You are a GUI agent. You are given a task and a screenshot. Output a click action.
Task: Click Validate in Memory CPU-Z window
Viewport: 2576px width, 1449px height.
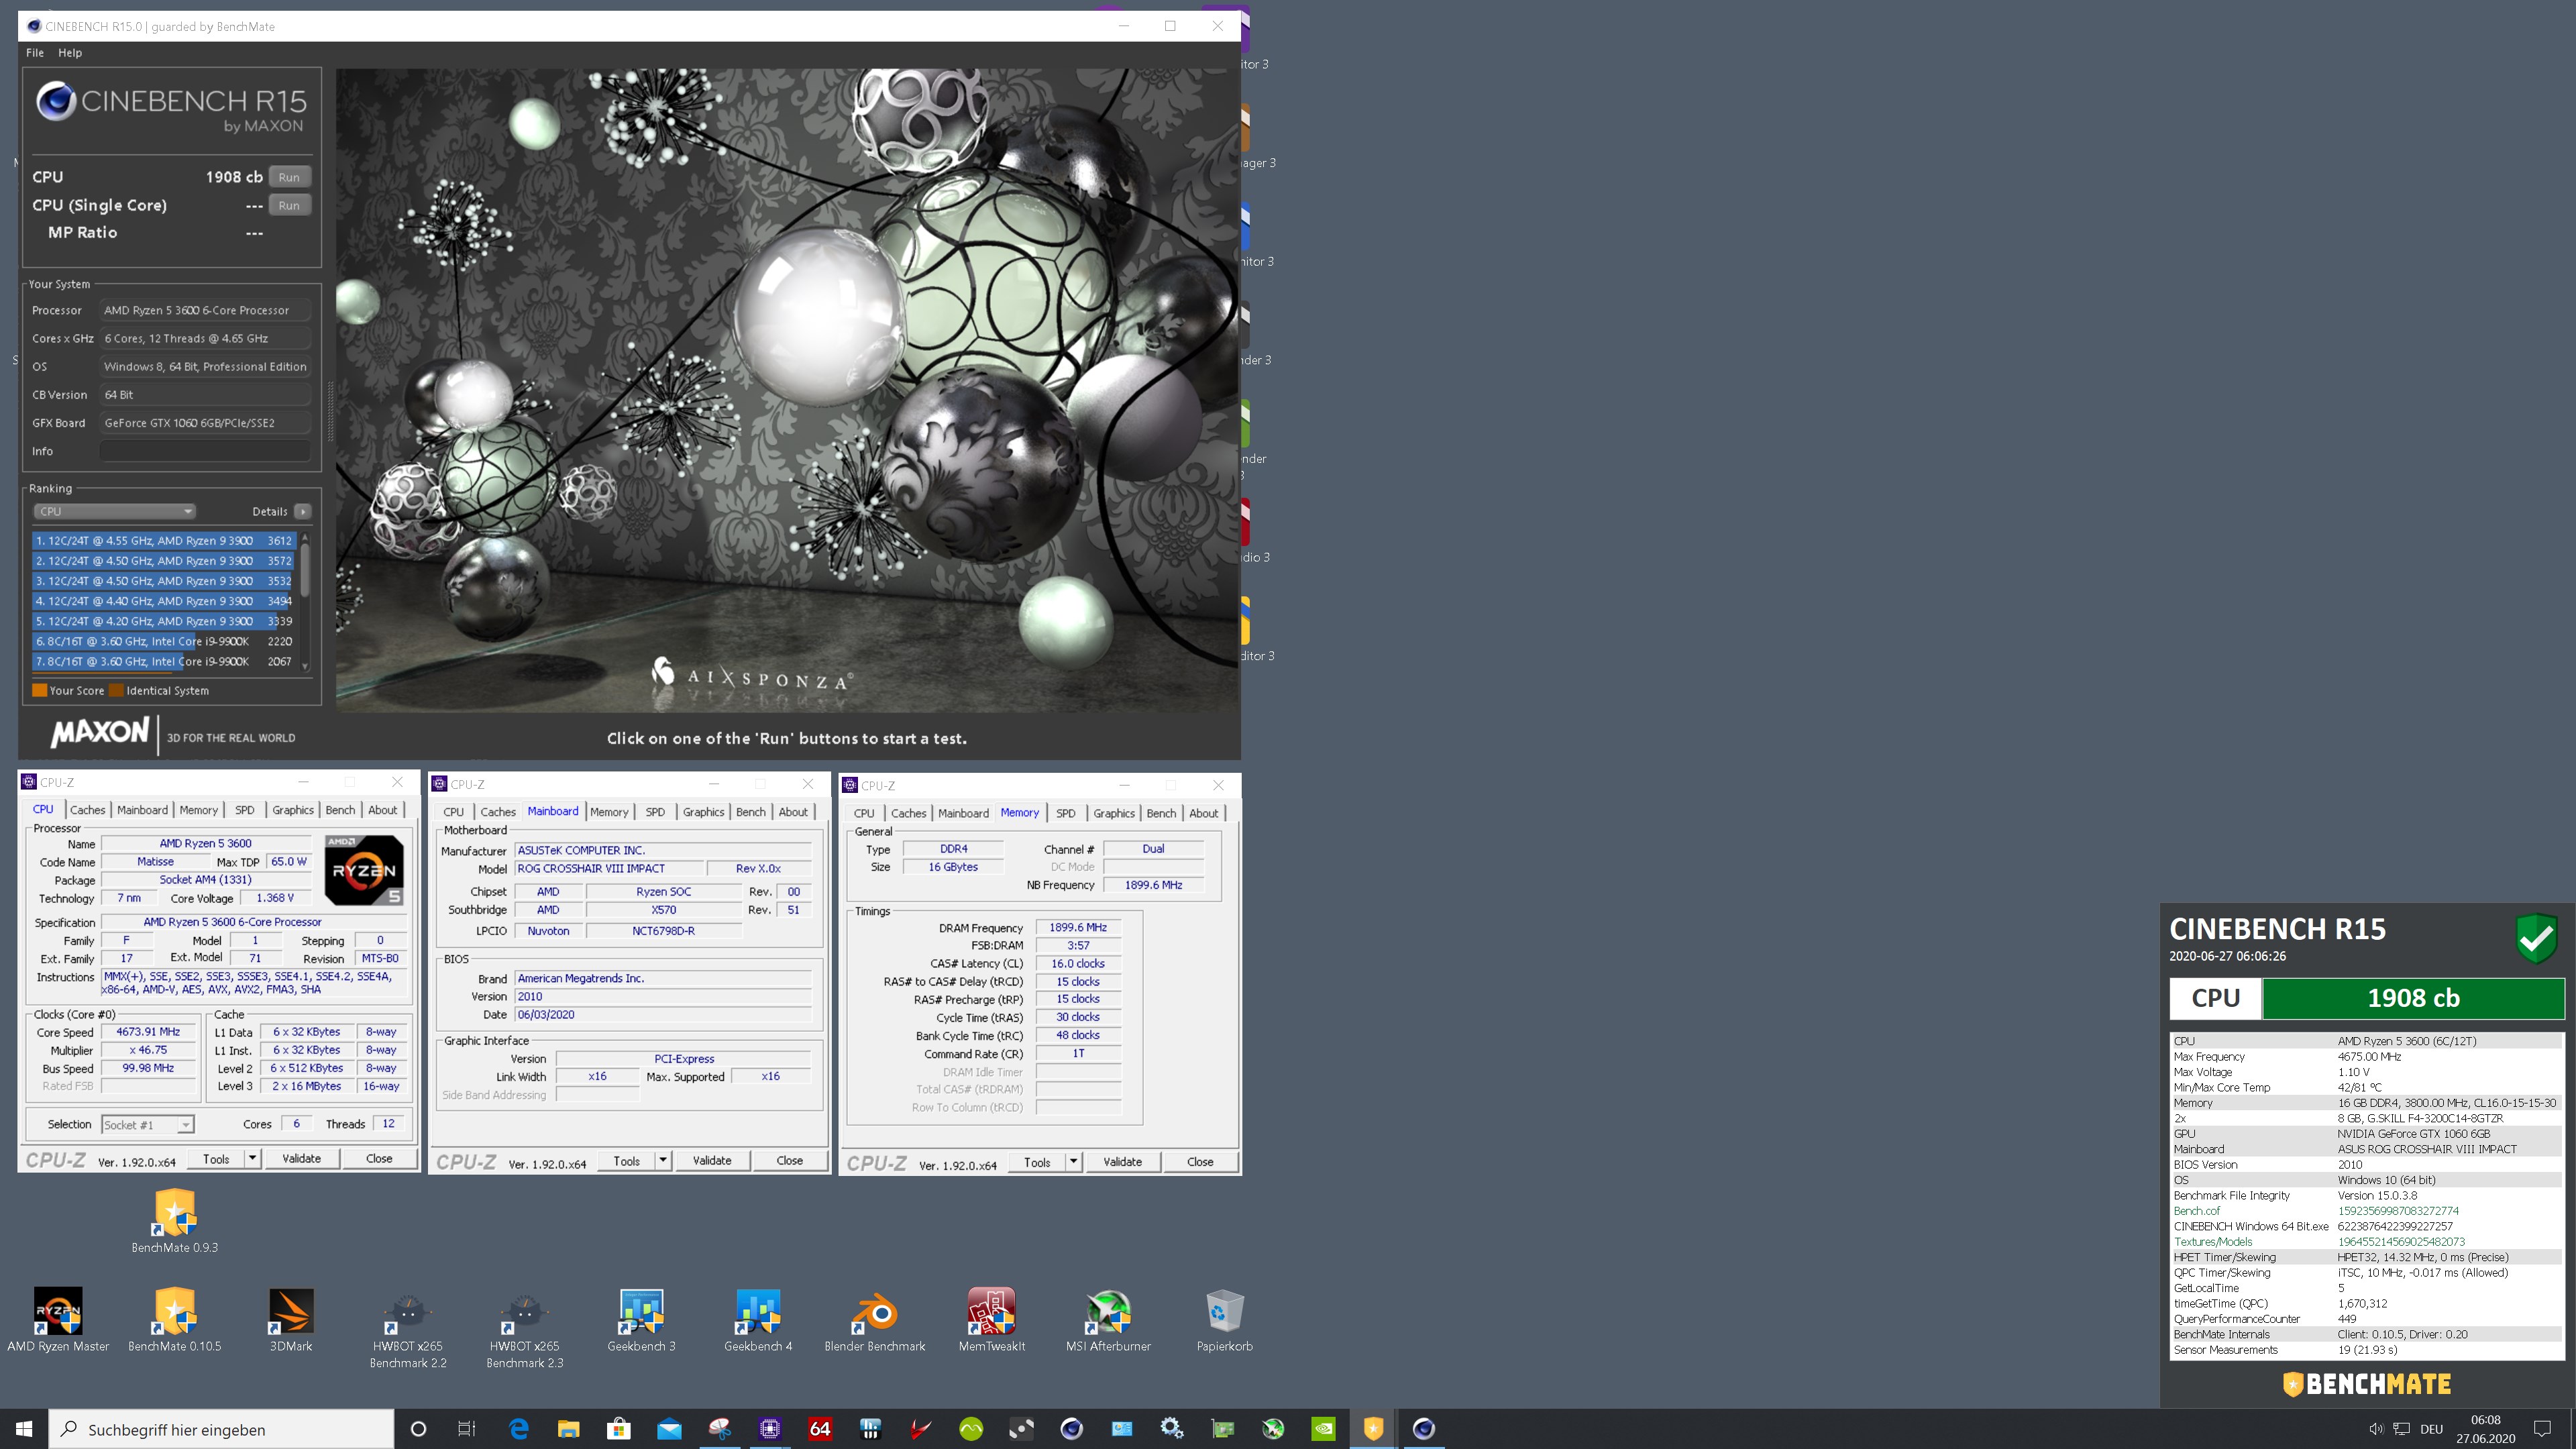[x=1122, y=1161]
